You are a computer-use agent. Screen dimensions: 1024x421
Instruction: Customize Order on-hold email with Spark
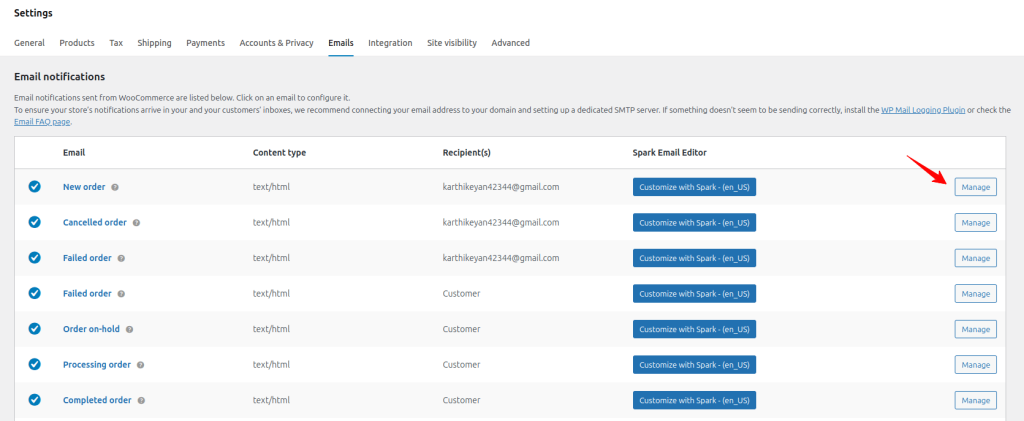pyautogui.click(x=694, y=329)
